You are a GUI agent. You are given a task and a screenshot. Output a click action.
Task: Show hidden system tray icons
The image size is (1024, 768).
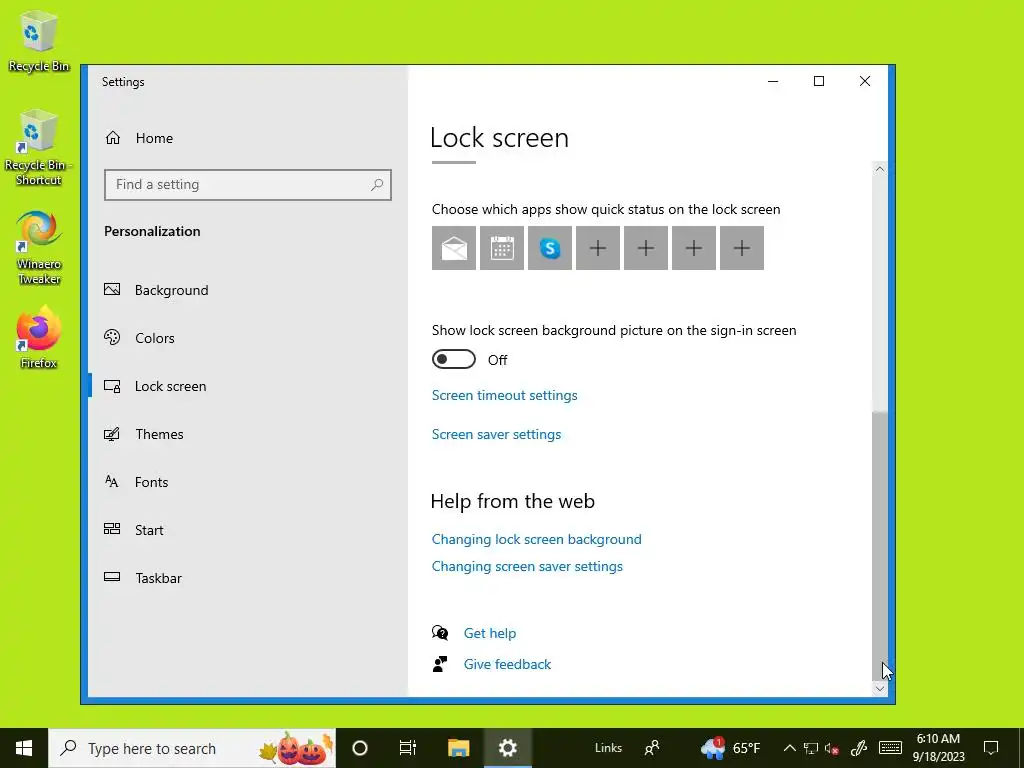[x=790, y=748]
